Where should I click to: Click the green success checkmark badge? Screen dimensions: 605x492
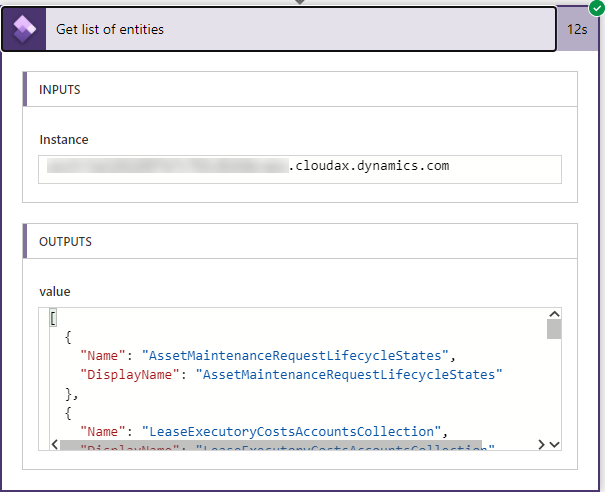pos(597,8)
